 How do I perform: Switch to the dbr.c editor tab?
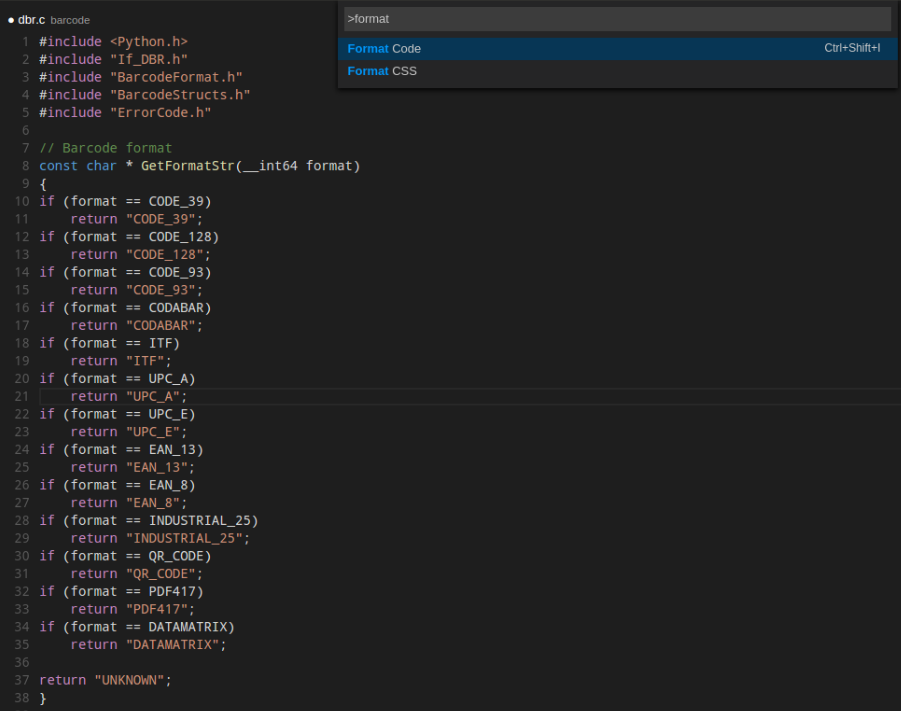point(33,18)
